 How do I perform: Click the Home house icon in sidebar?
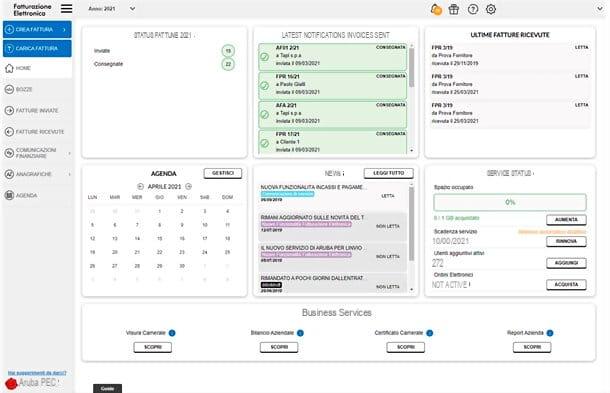9,68
